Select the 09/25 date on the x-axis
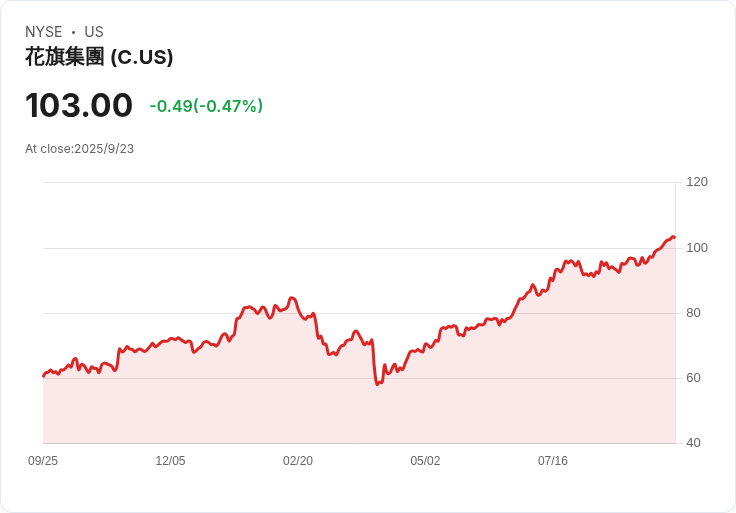This screenshot has height=513, width=736. click(43, 461)
